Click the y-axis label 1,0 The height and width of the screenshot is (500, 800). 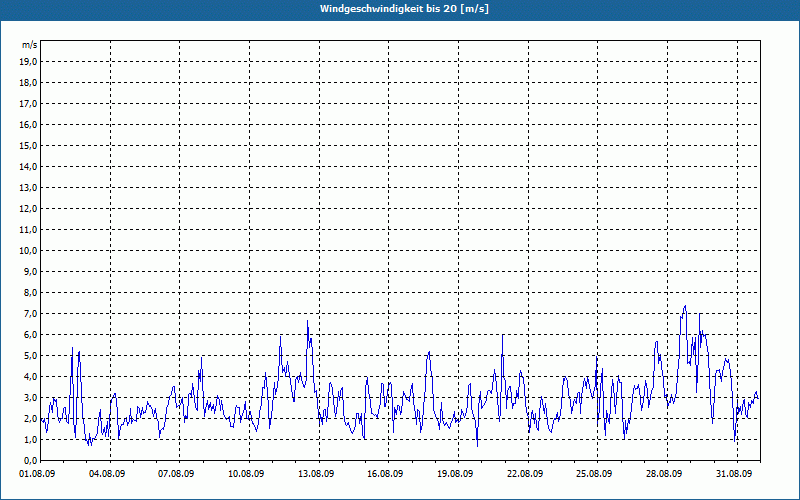point(31,440)
